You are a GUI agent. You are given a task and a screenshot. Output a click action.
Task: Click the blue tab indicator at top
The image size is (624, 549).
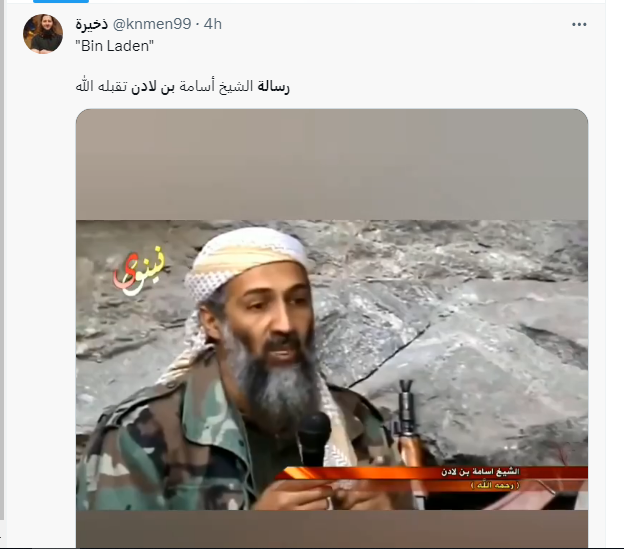click(61, 1)
